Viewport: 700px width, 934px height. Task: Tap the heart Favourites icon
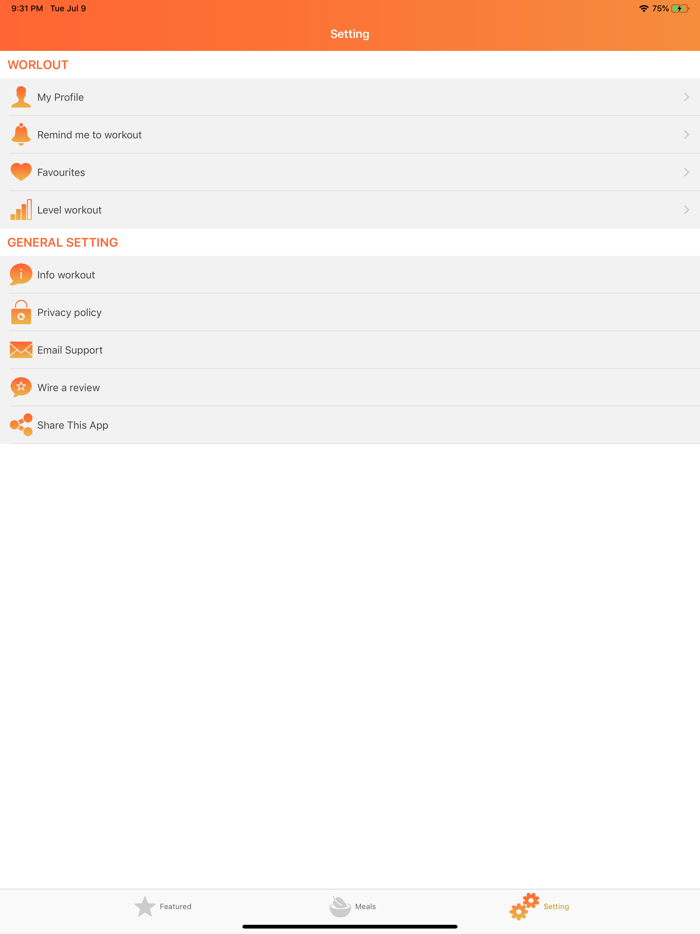[21, 172]
